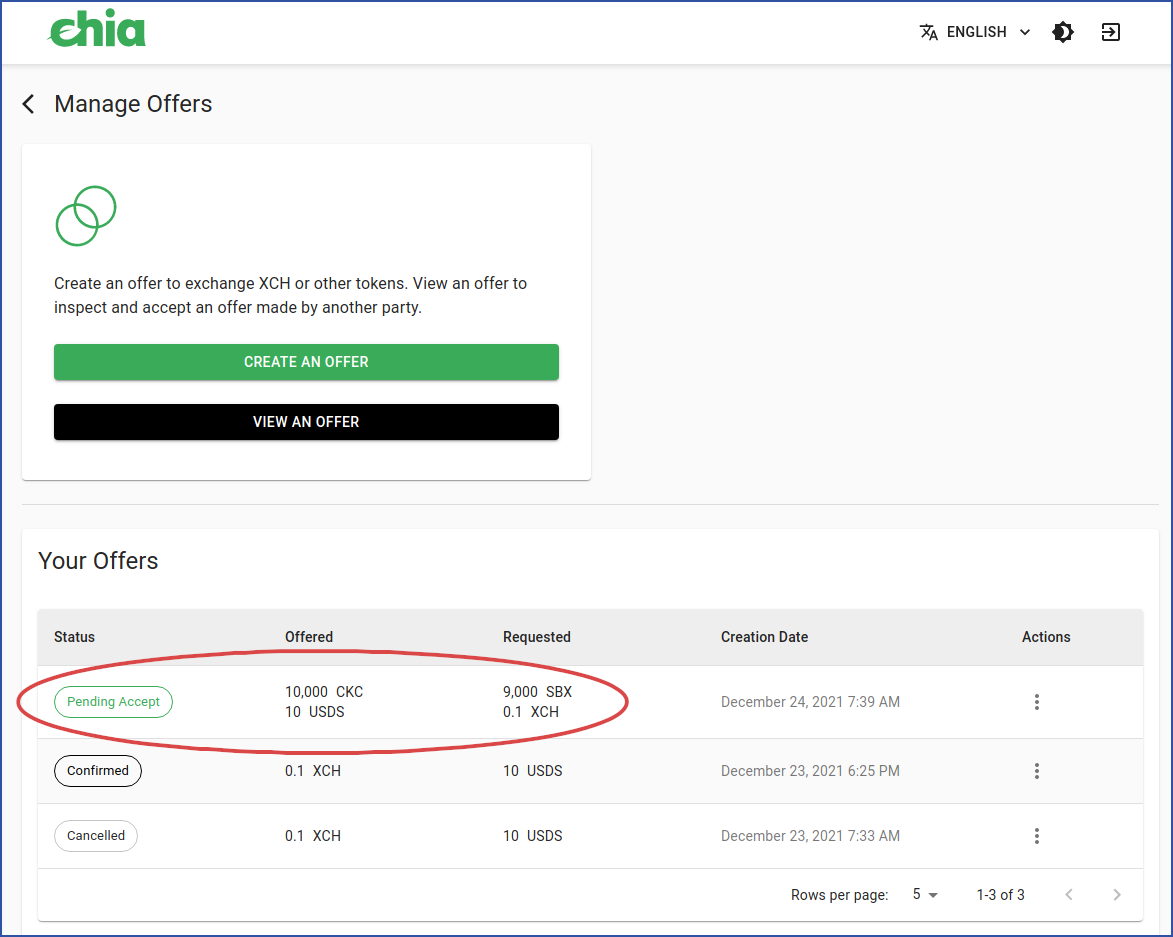Click the VIEW AN OFFER button
This screenshot has width=1173, height=937.
[306, 422]
